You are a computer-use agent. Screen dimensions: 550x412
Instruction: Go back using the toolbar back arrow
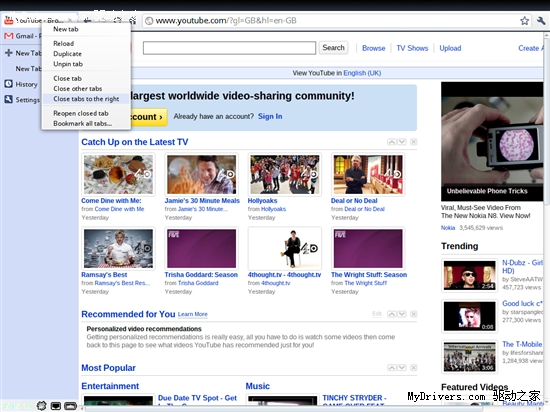[88, 20]
